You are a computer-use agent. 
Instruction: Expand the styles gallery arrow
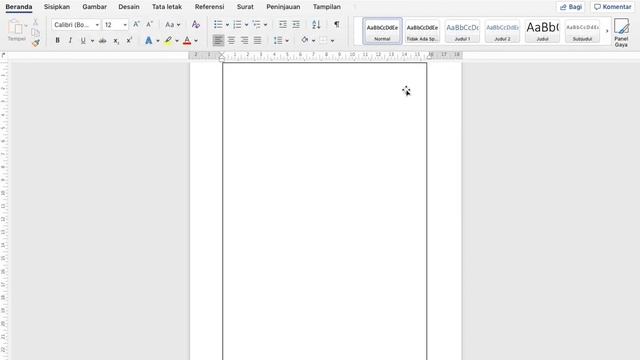click(607, 31)
